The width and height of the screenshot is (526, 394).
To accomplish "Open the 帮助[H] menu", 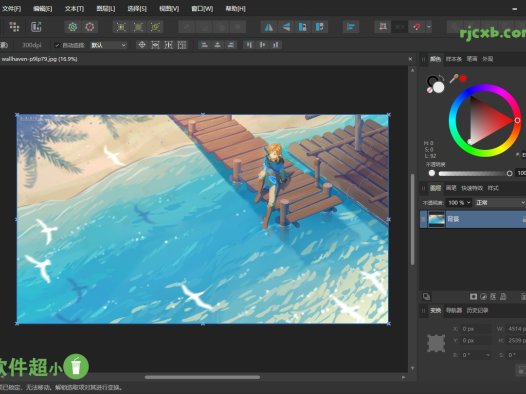I will click(x=235, y=9).
